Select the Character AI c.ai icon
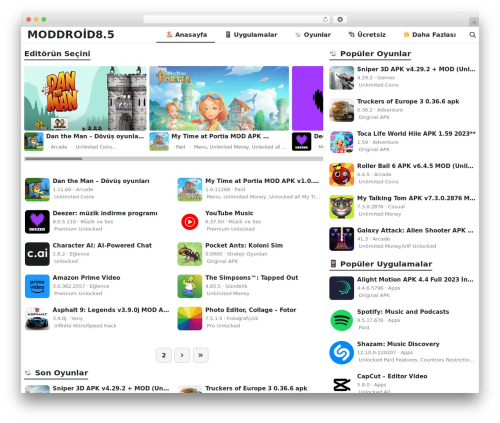This screenshot has width=500, height=423. coord(37,254)
